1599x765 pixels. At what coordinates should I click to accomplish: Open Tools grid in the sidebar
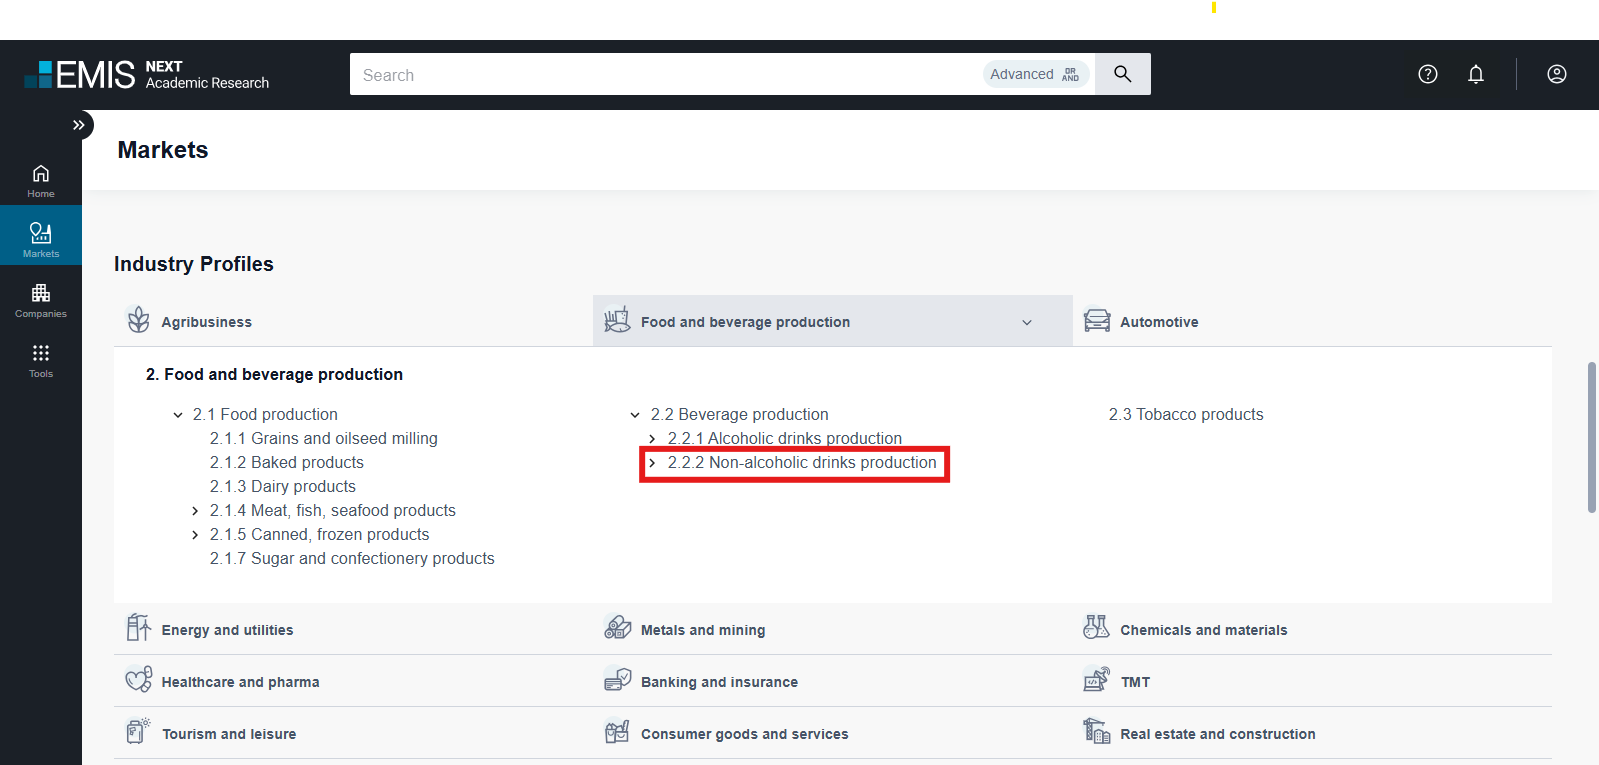41,360
